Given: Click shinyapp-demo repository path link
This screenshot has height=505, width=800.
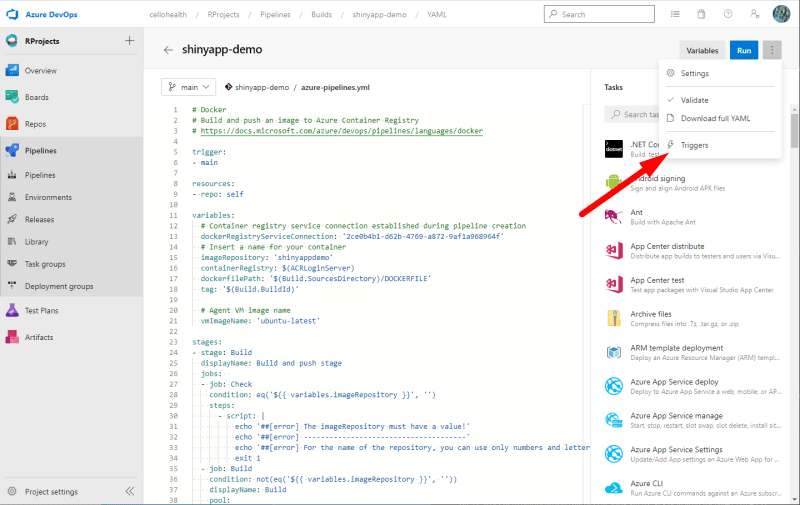Looking at the screenshot, I should tap(262, 87).
